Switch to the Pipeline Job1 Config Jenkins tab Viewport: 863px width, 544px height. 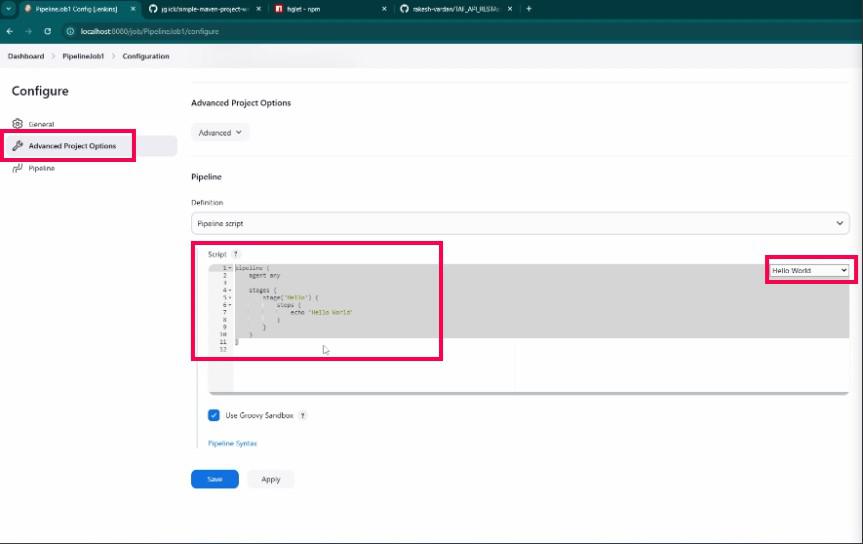click(76, 9)
